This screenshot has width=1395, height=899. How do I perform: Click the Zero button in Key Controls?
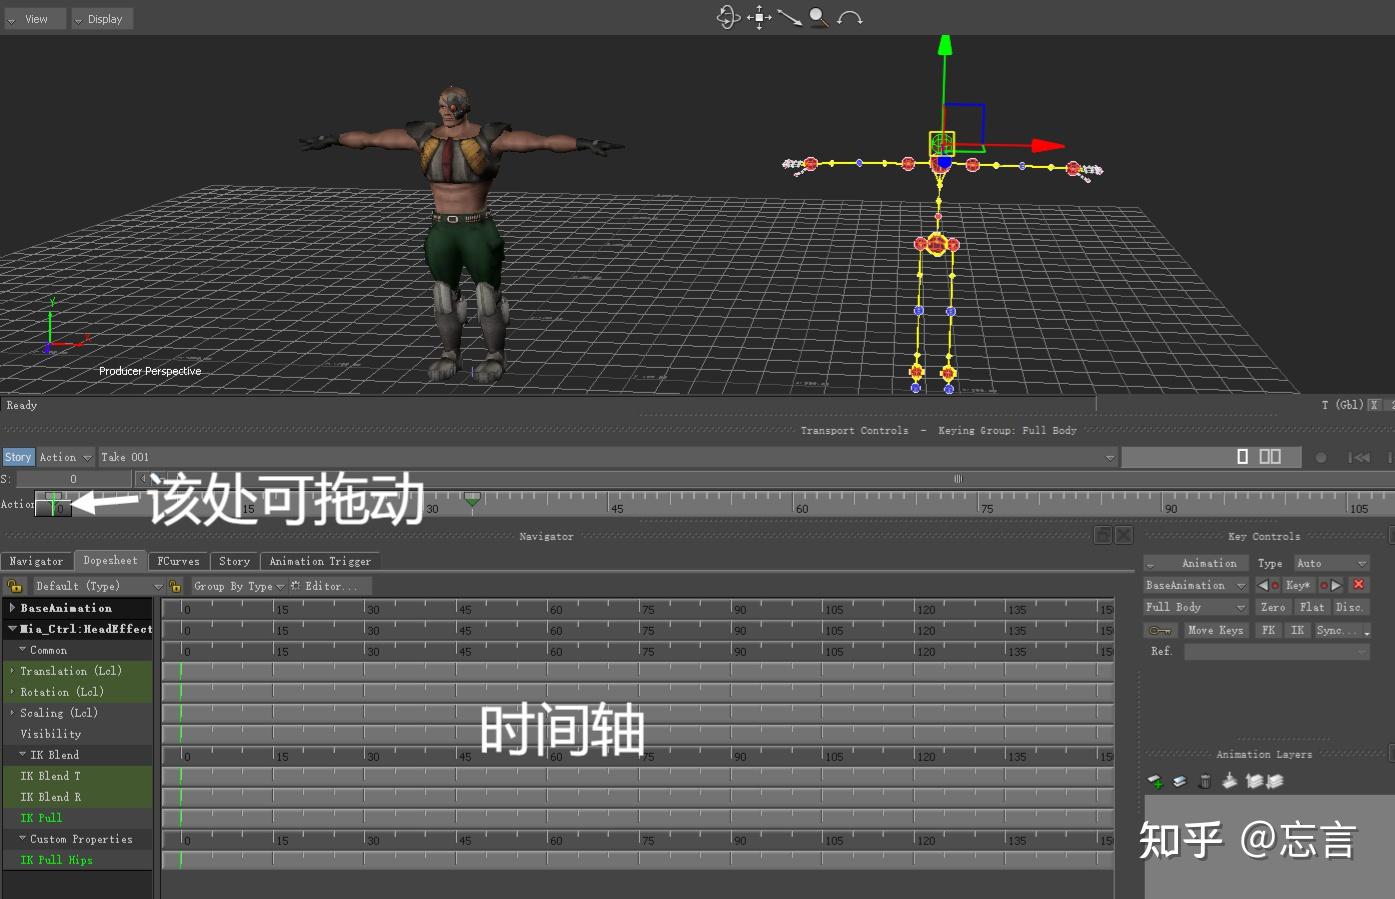tap(1272, 608)
